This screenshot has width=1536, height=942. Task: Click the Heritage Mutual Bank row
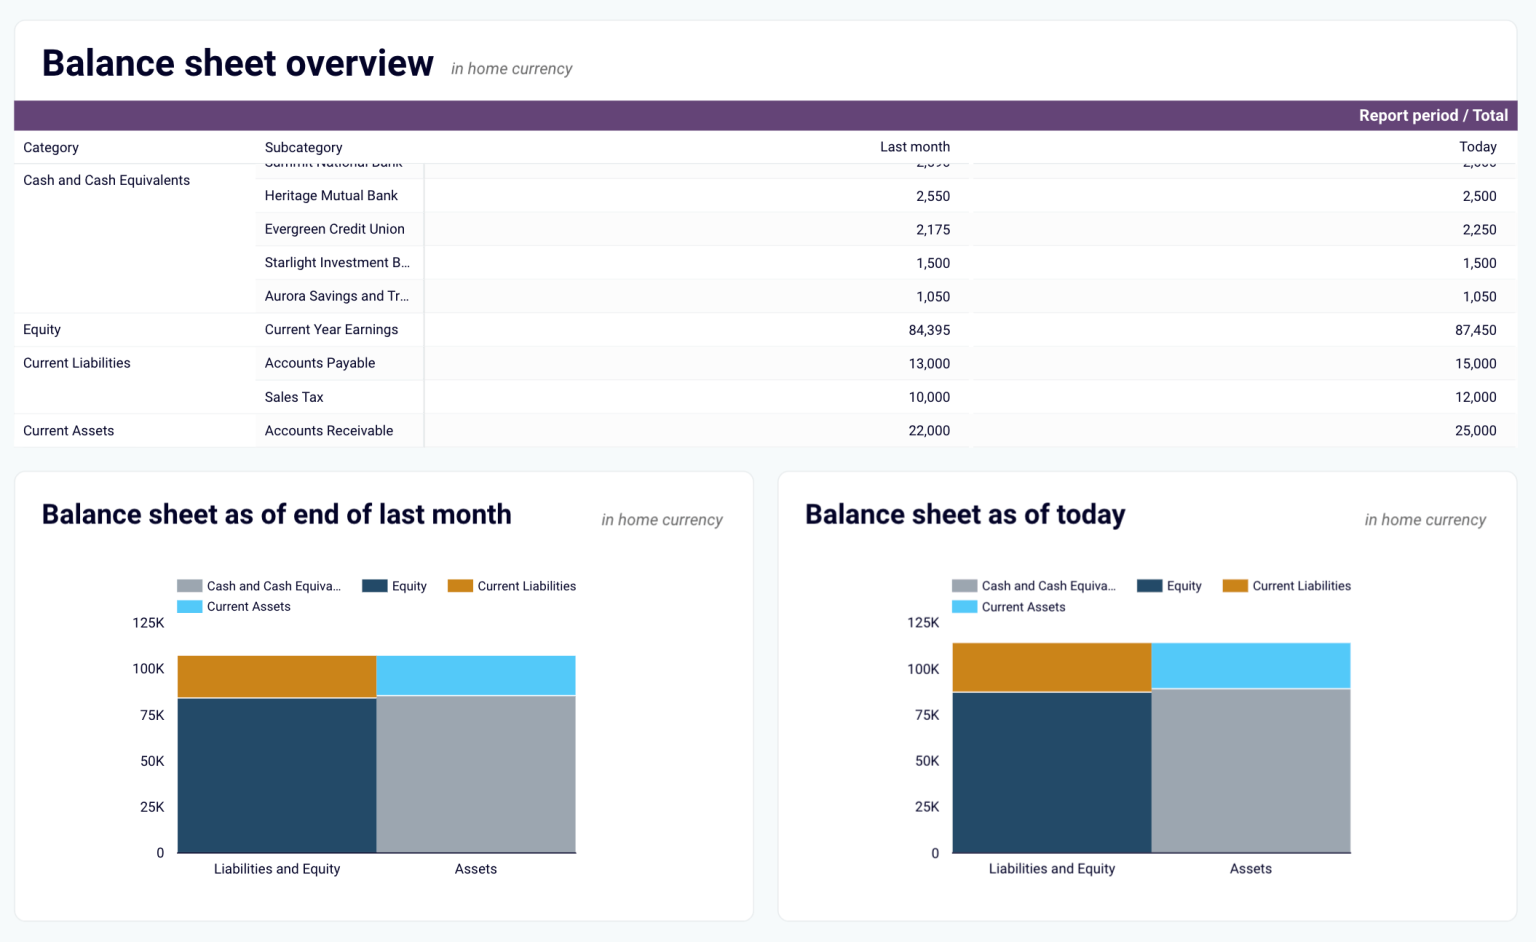point(331,195)
